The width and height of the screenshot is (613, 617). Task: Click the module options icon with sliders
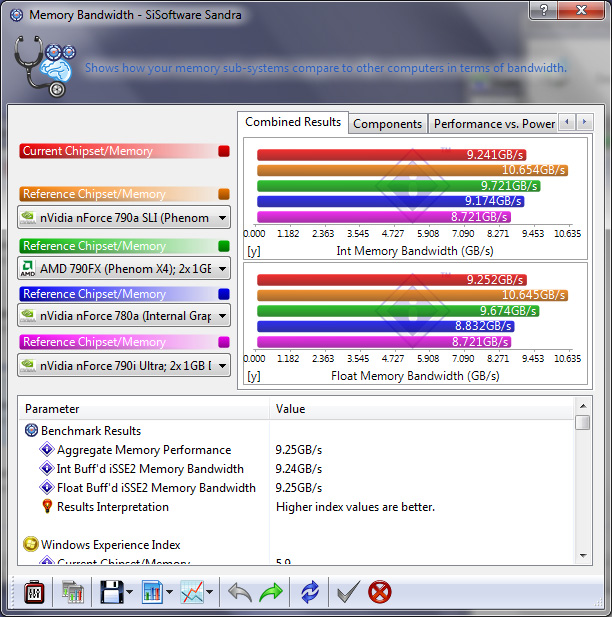coord(34,592)
